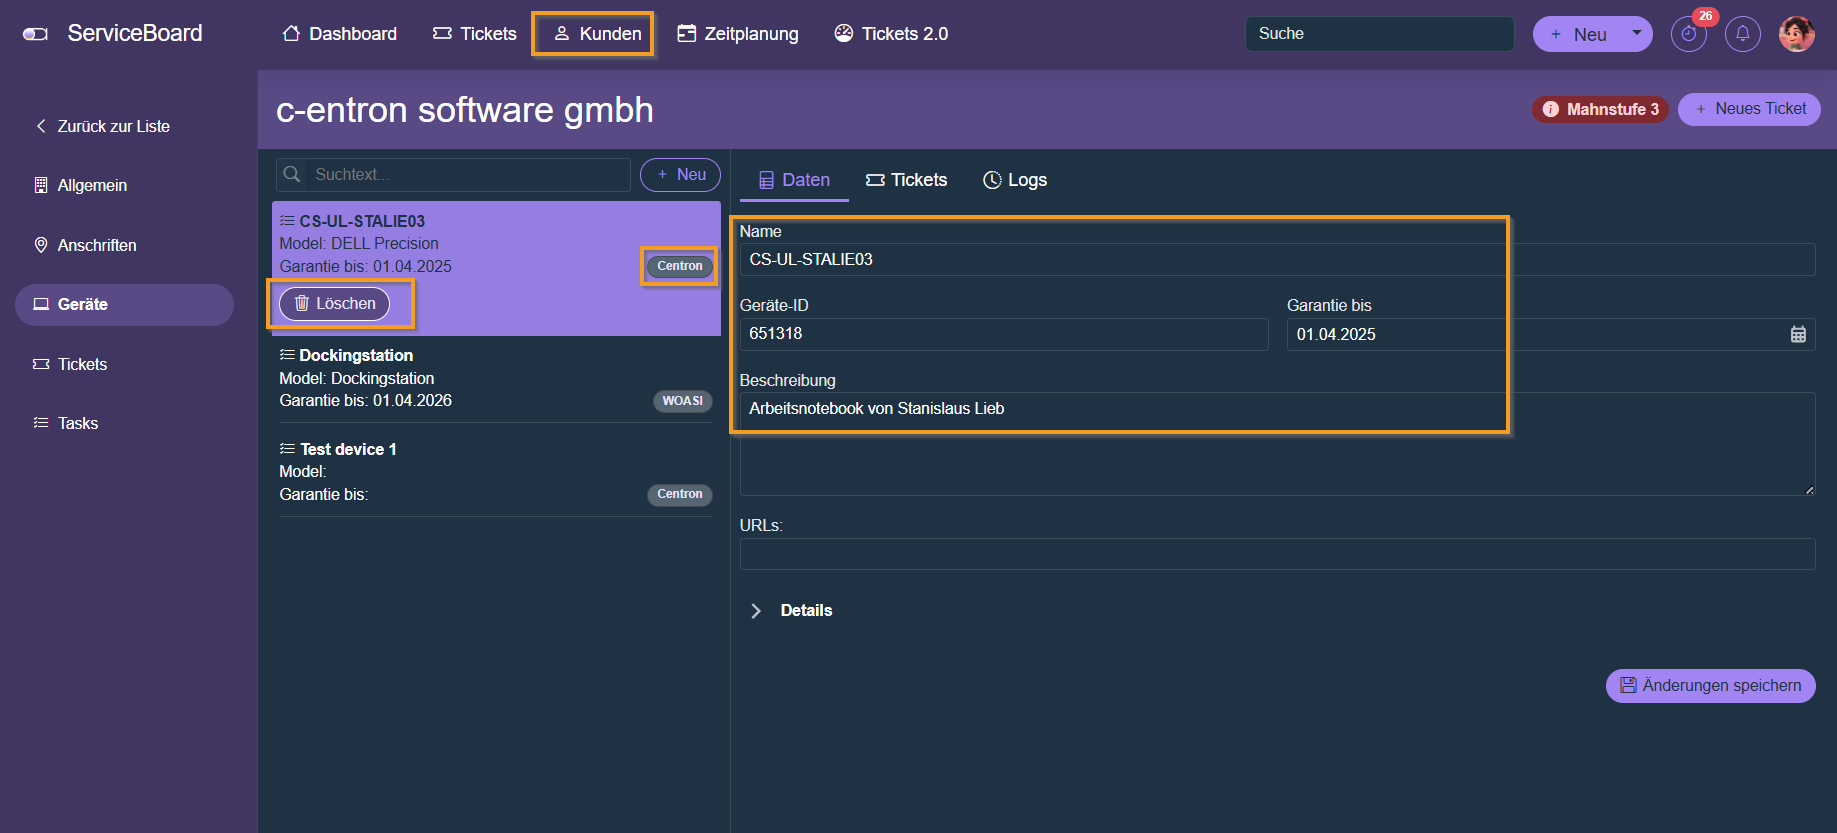Open calendar picker for Garantie bis
Viewport: 1837px width, 833px height.
[x=1797, y=335]
